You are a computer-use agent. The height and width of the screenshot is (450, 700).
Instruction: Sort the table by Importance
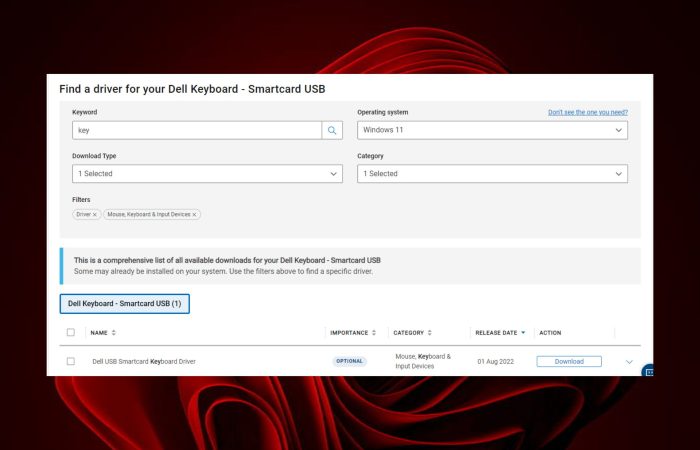(353, 333)
